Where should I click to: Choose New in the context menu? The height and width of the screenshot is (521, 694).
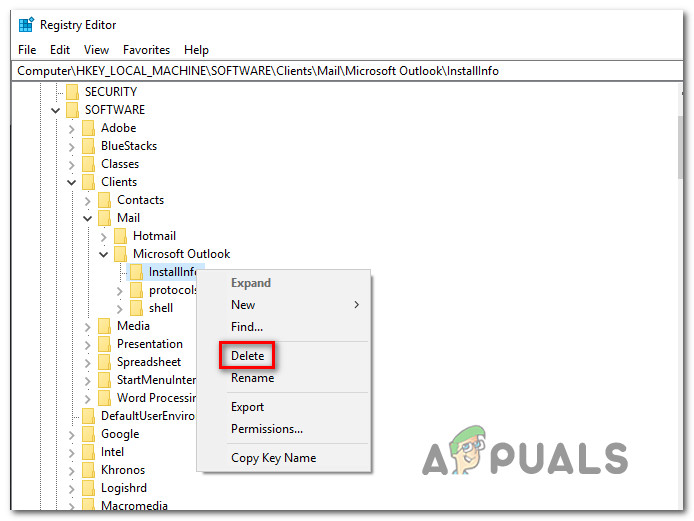pos(283,305)
